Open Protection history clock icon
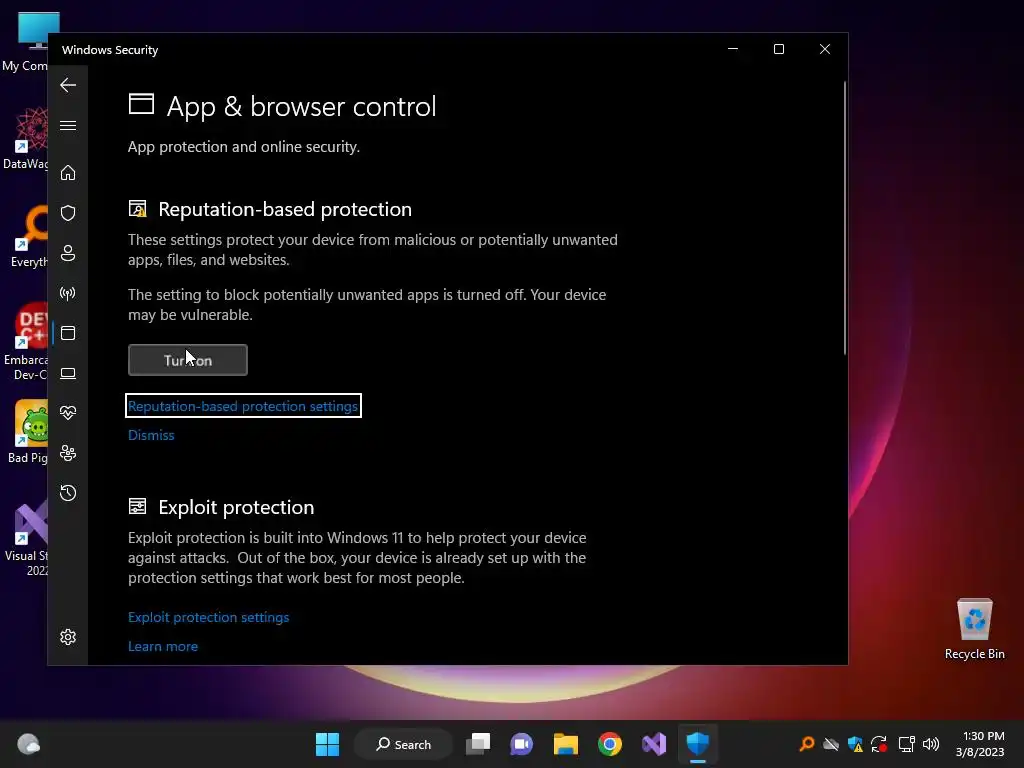The image size is (1024, 768). 68,493
